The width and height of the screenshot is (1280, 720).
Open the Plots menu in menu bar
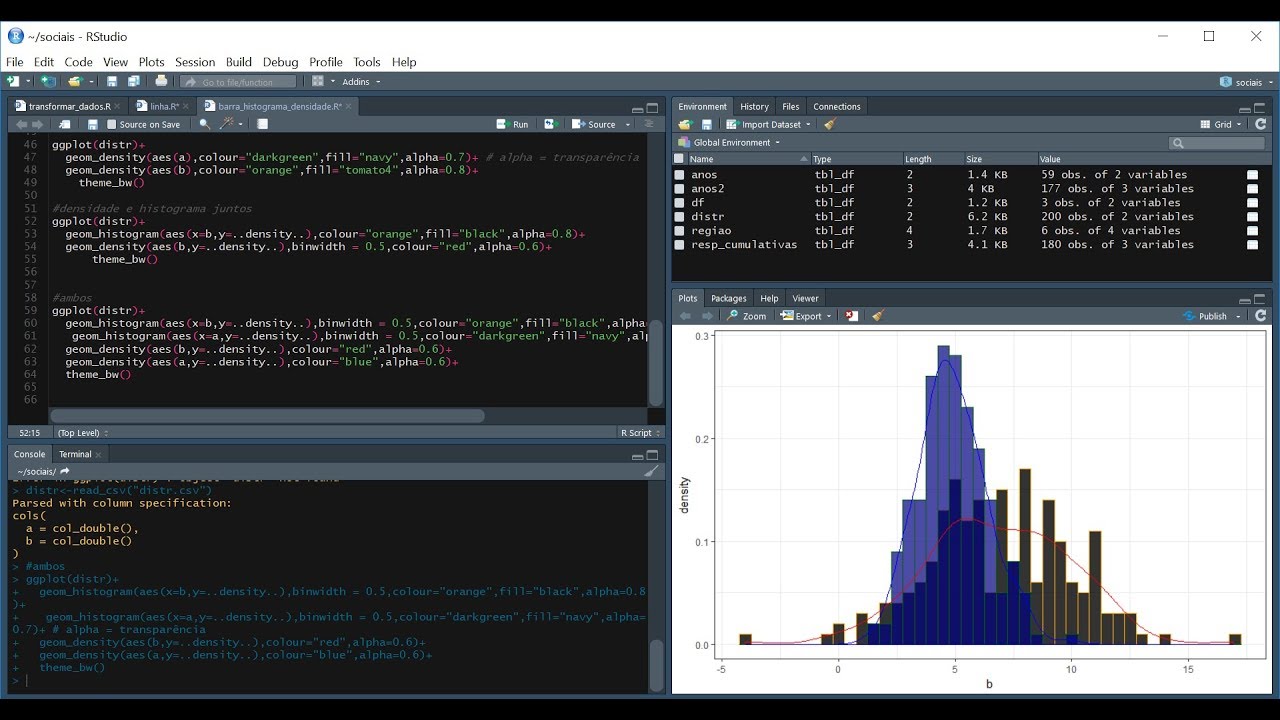click(151, 62)
